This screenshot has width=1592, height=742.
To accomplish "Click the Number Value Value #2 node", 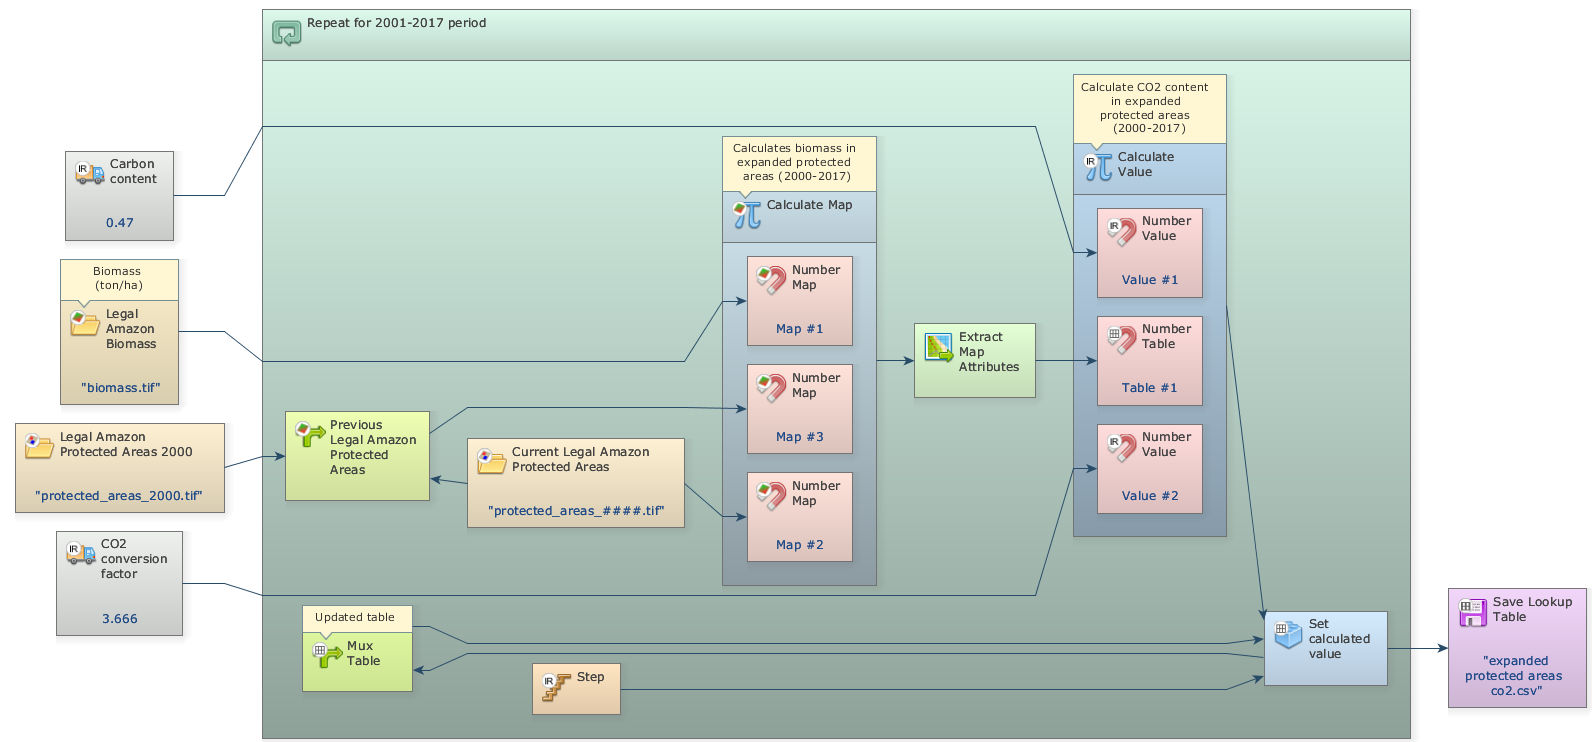I will tap(1149, 469).
